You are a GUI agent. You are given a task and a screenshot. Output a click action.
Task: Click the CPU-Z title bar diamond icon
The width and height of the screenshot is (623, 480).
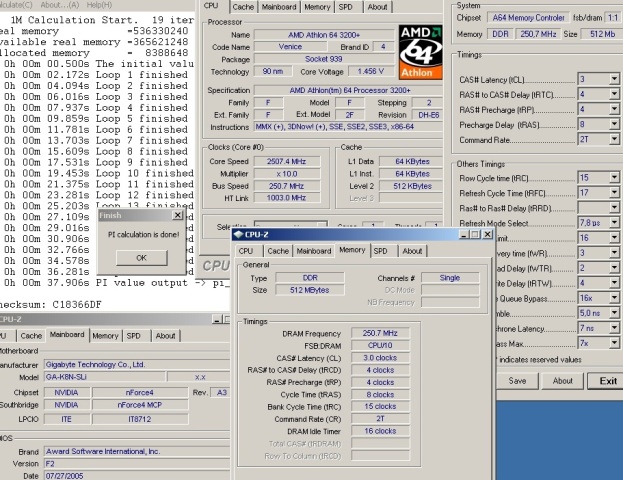pos(238,234)
